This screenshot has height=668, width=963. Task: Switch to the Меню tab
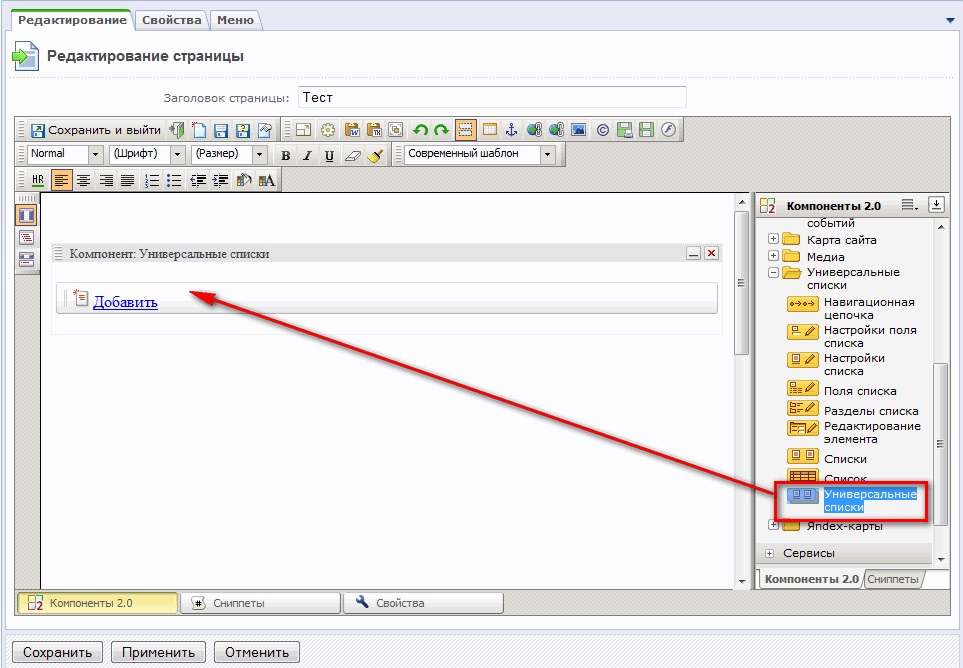click(x=235, y=20)
